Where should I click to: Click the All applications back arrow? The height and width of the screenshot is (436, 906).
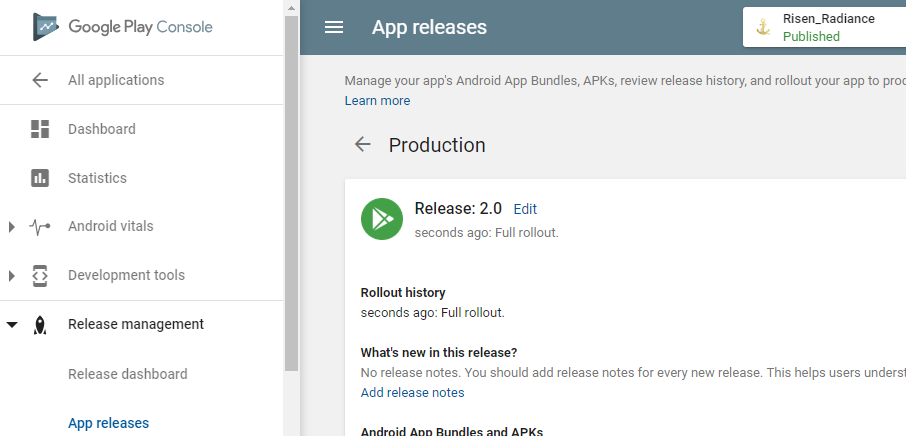40,80
